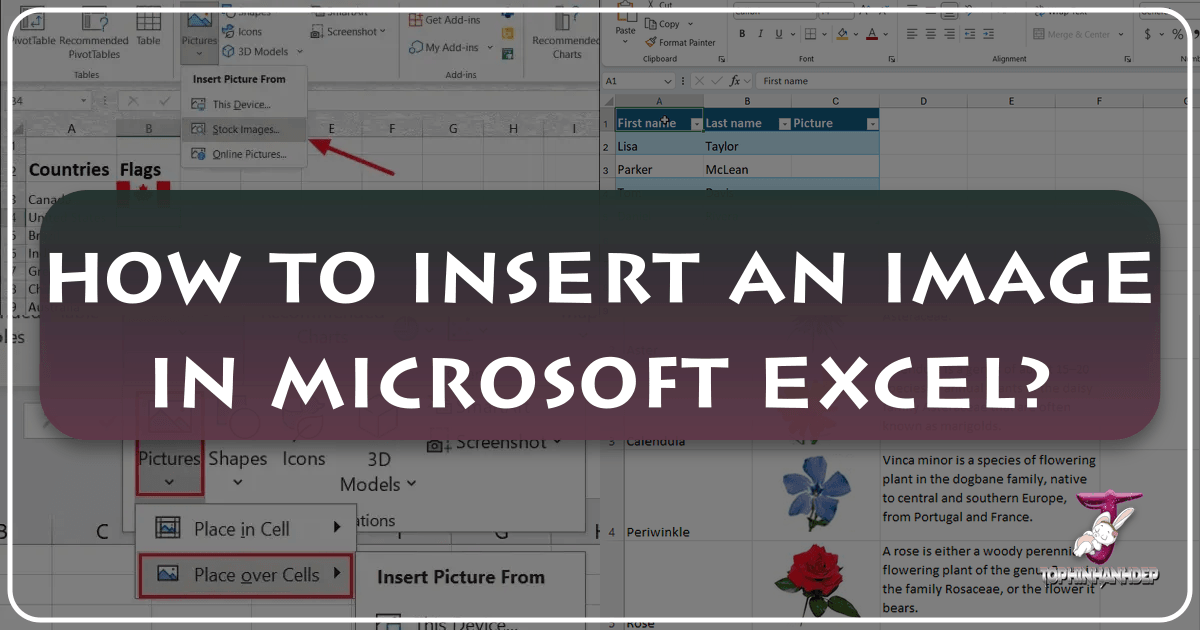Pick the font color red swatch
The width and height of the screenshot is (1200, 630).
point(872,34)
